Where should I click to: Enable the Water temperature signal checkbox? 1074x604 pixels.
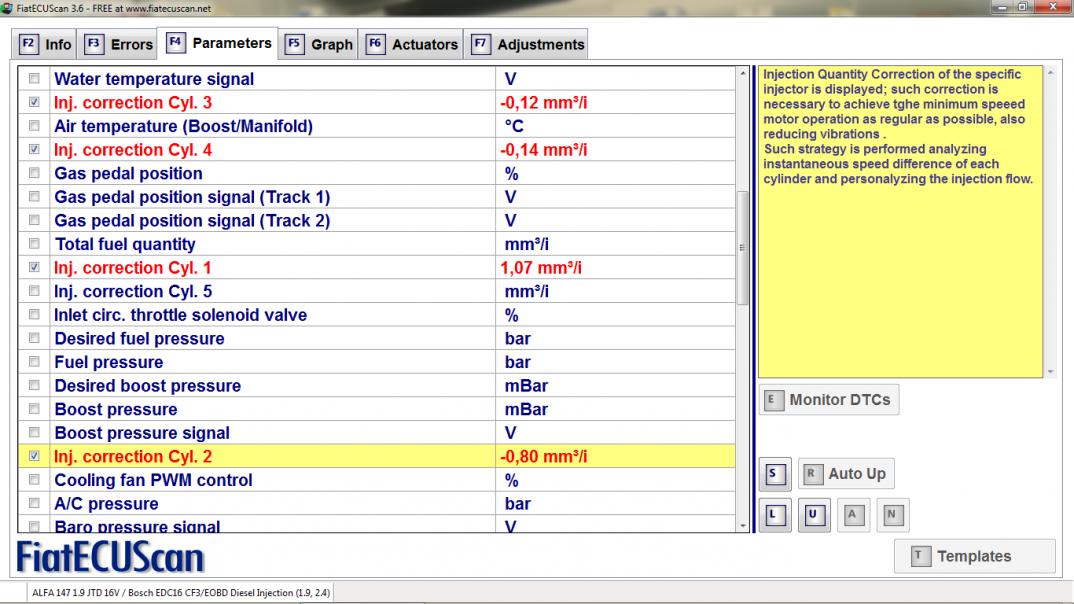(35, 79)
